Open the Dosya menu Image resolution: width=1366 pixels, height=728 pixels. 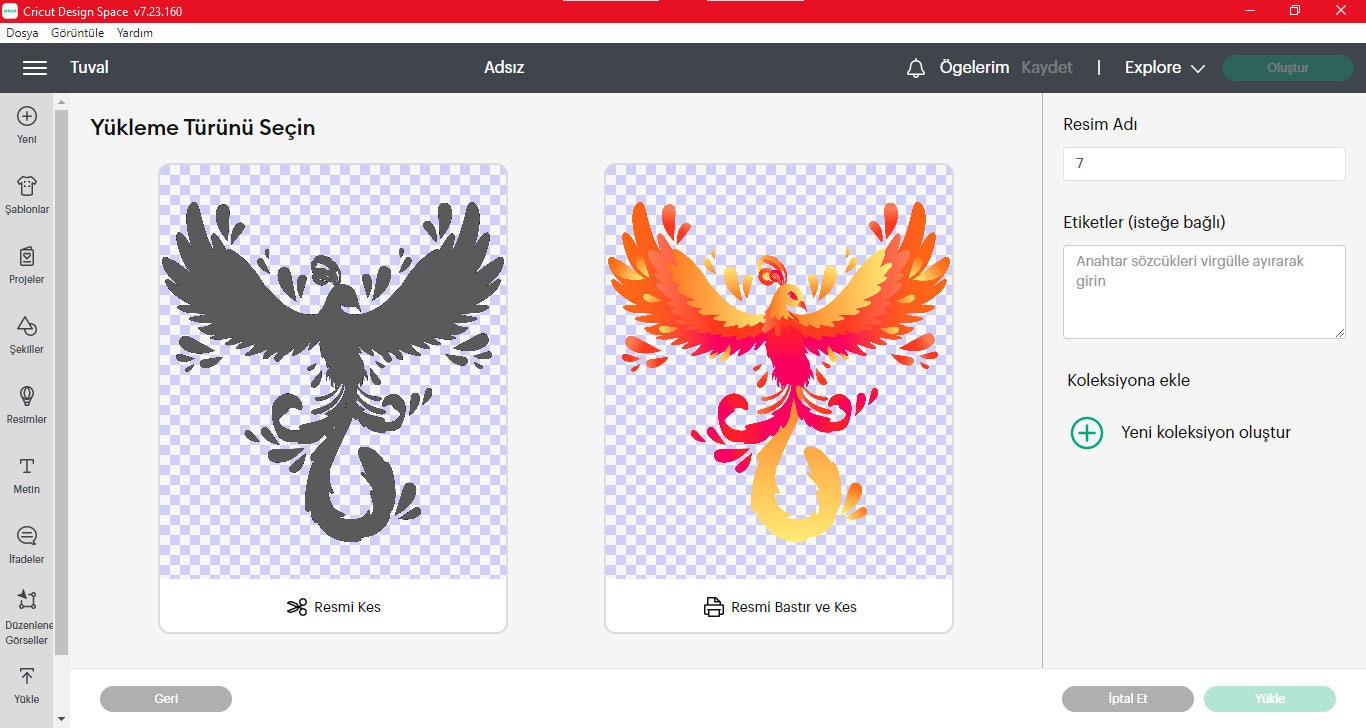pyautogui.click(x=20, y=32)
